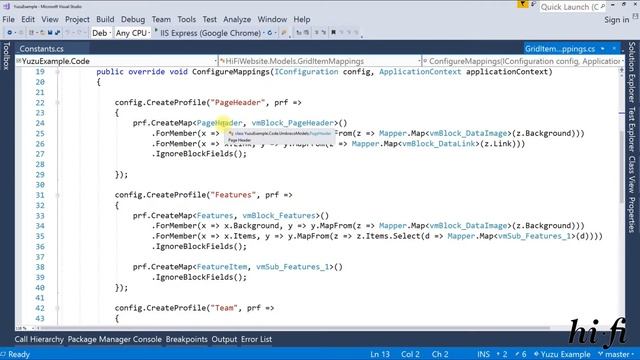640x360 pixels.
Task: Open the HiFiWebsite.Models.GridItemMappings type dropdown
Action: tap(320, 61)
